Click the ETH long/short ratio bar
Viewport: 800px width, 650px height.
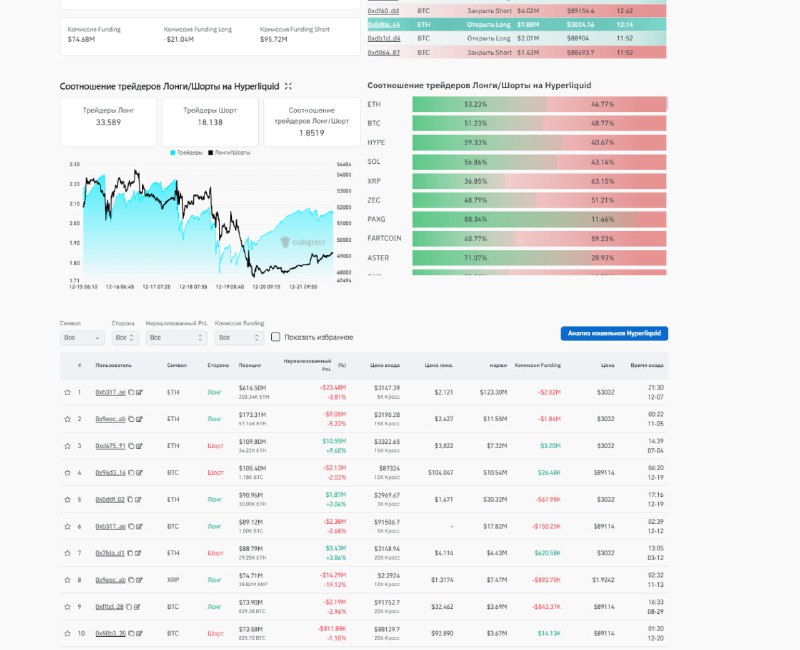(539, 104)
